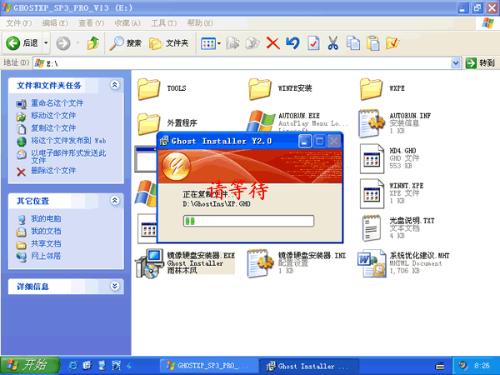The width and height of the screenshot is (500, 375).
Task: Open the 工具 menu
Action: tap(164, 23)
